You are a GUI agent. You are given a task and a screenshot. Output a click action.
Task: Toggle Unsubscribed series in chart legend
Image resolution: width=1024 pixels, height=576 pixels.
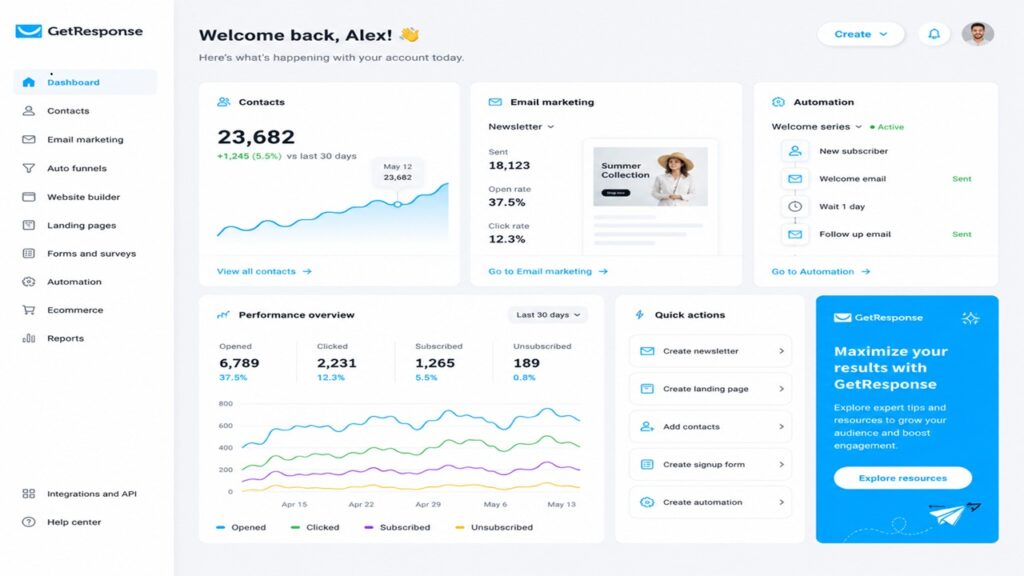pos(494,527)
